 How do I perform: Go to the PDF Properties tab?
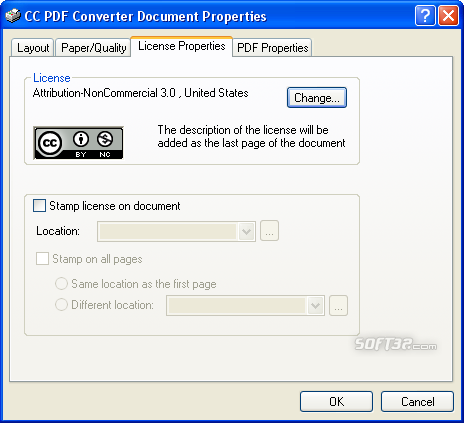pos(272,48)
